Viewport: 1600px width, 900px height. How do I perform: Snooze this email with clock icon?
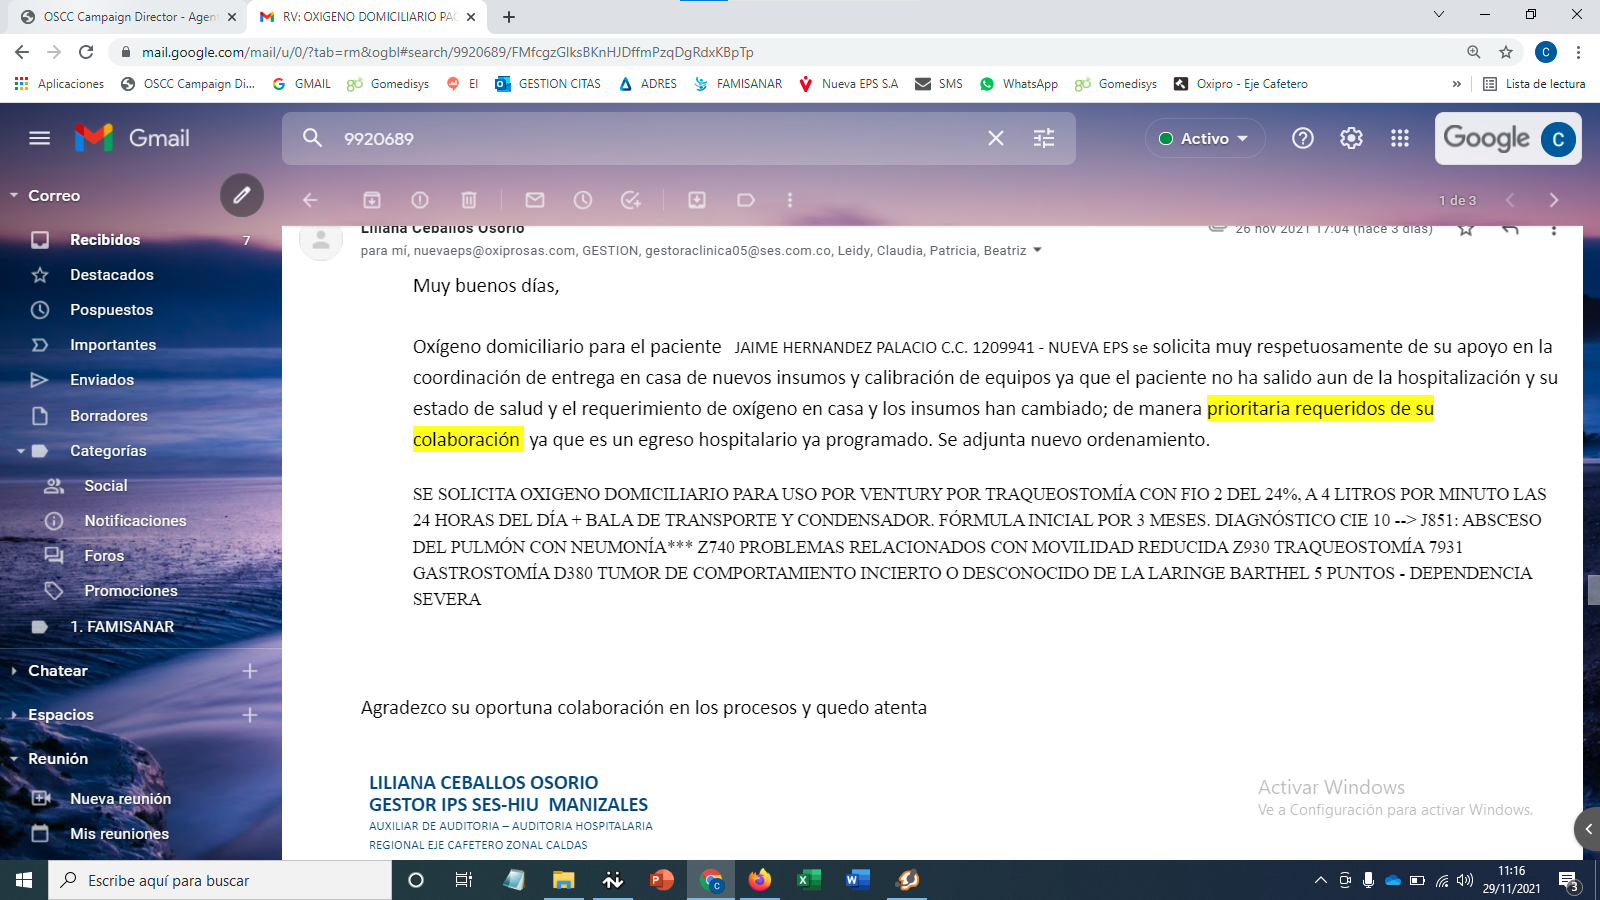[x=583, y=200]
